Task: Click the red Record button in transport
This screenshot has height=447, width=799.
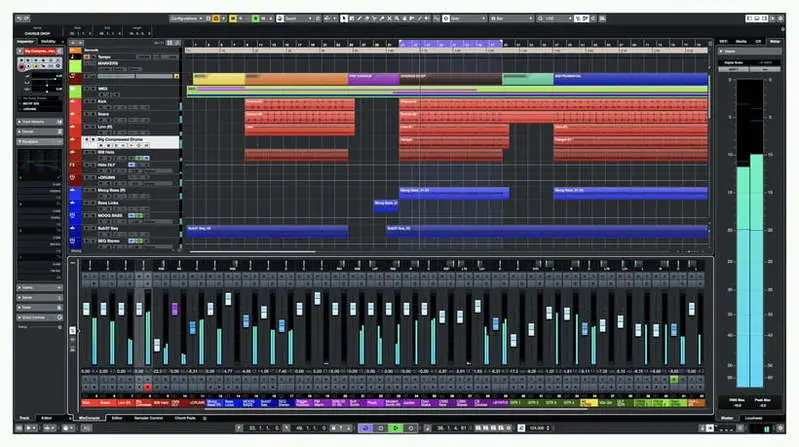Action: point(411,428)
